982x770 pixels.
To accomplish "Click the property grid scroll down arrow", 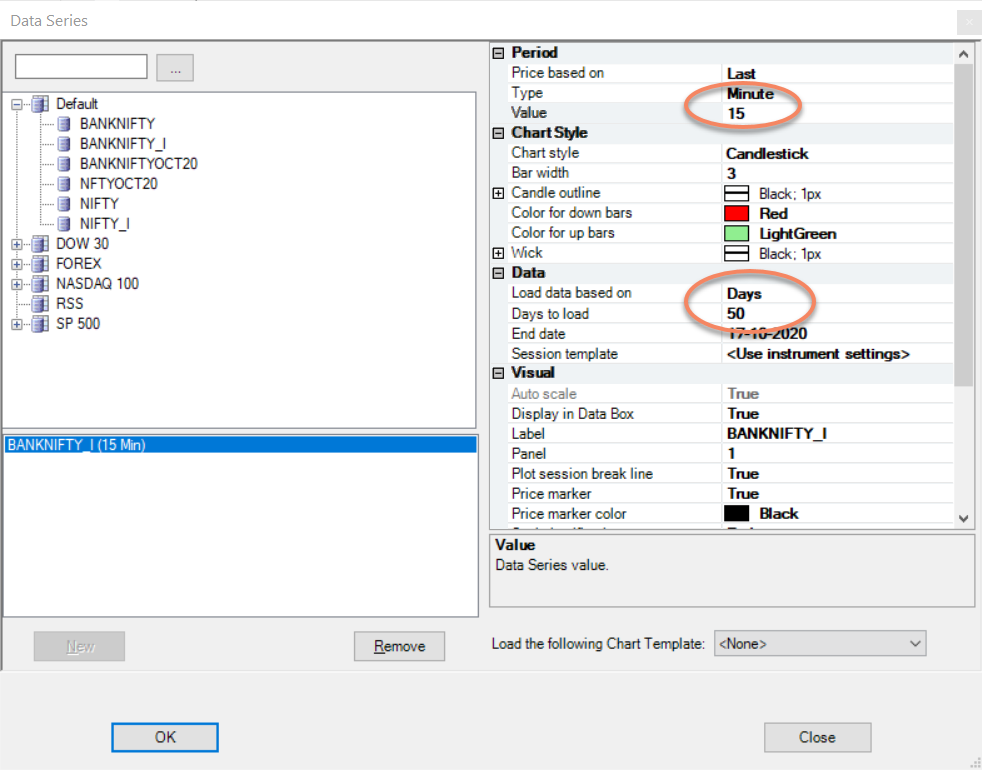I will (963, 519).
